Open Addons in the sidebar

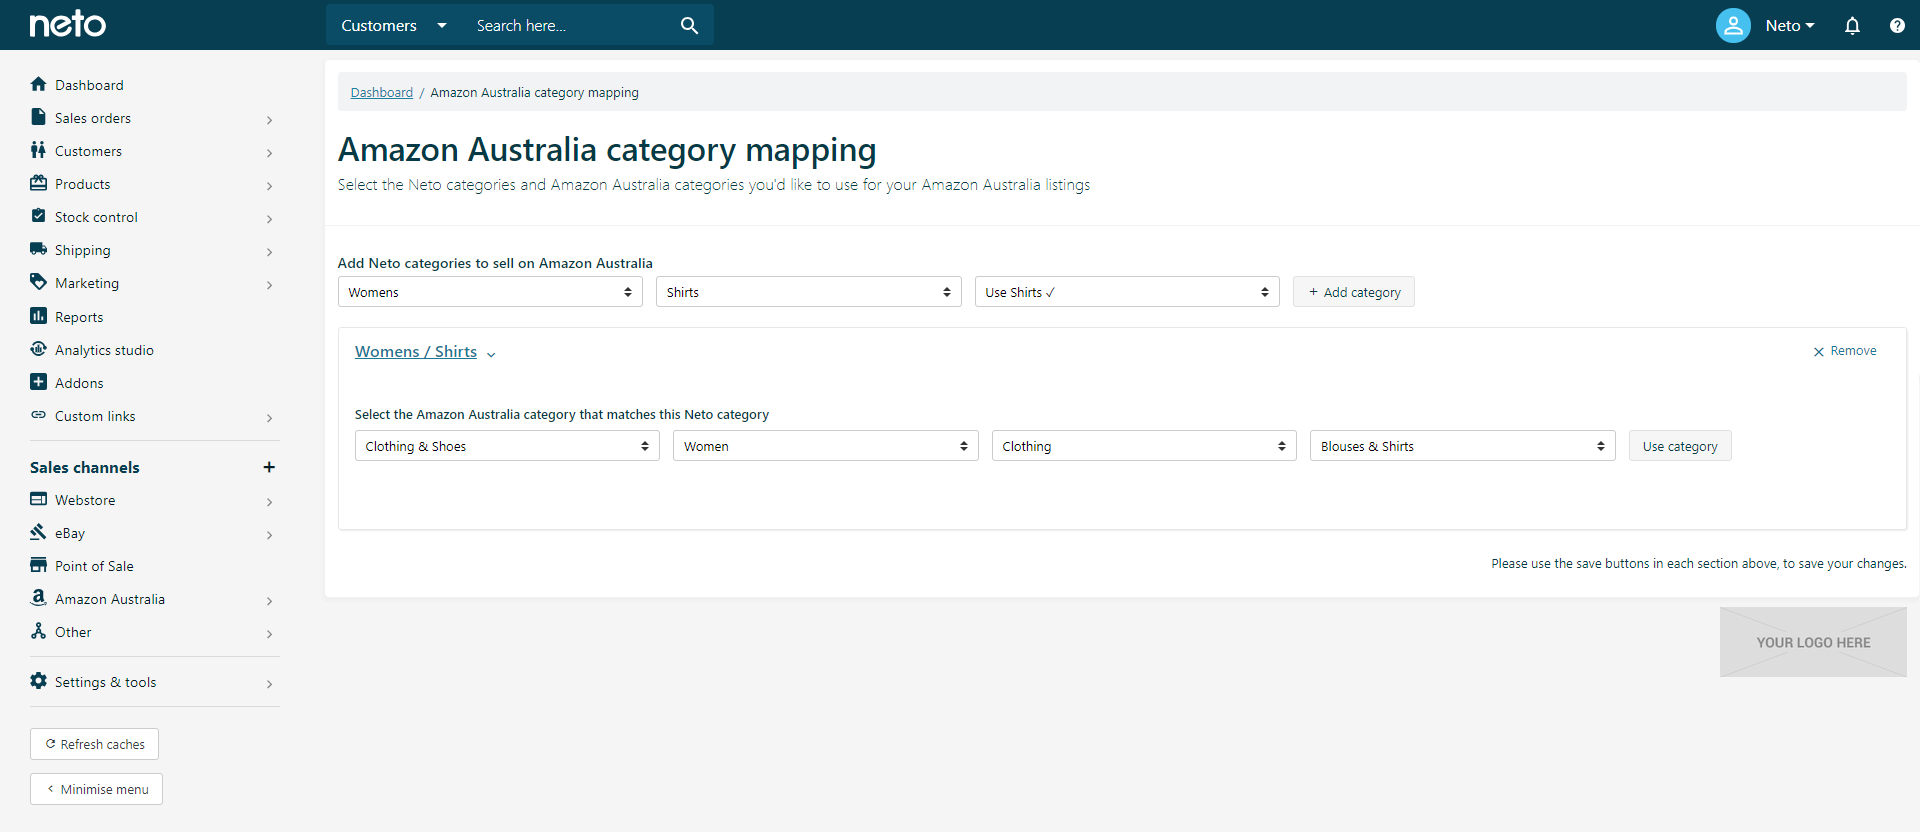[79, 383]
